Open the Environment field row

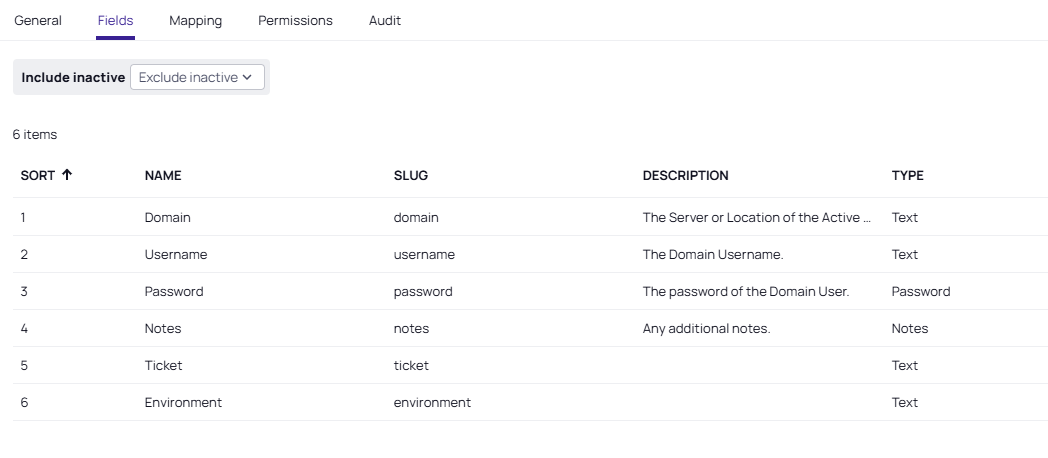coord(183,402)
